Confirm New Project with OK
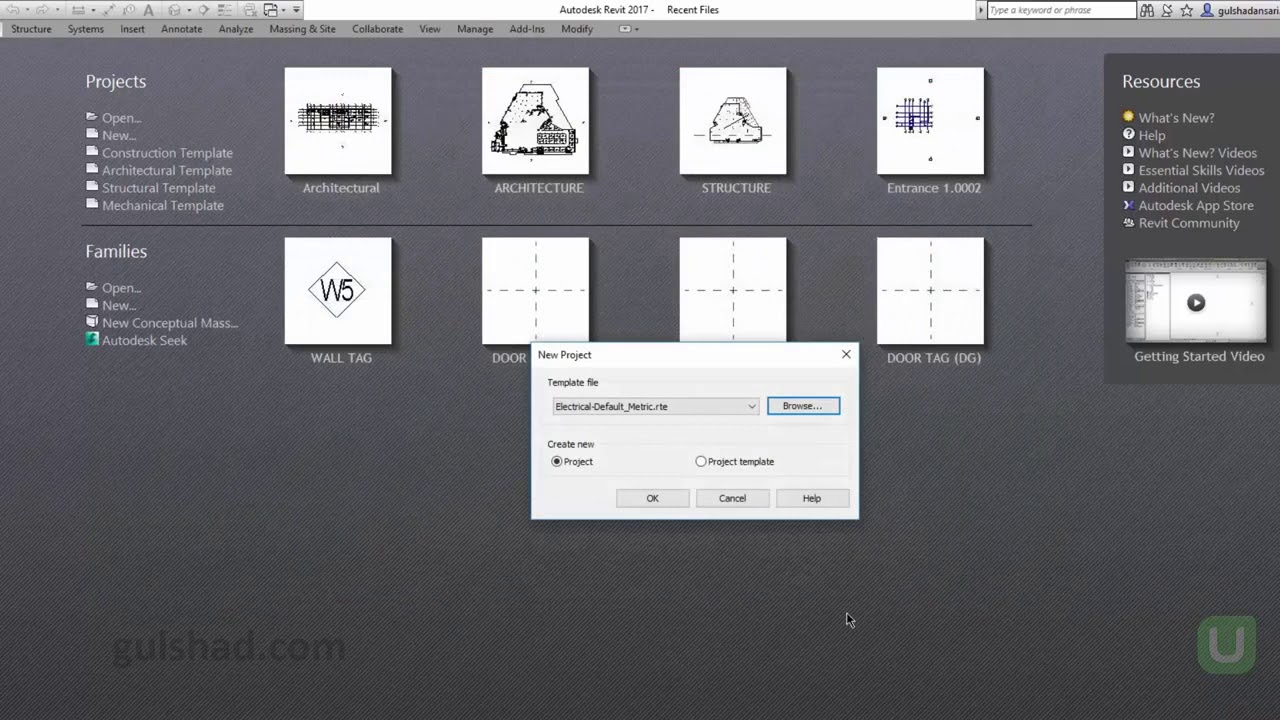 652,498
